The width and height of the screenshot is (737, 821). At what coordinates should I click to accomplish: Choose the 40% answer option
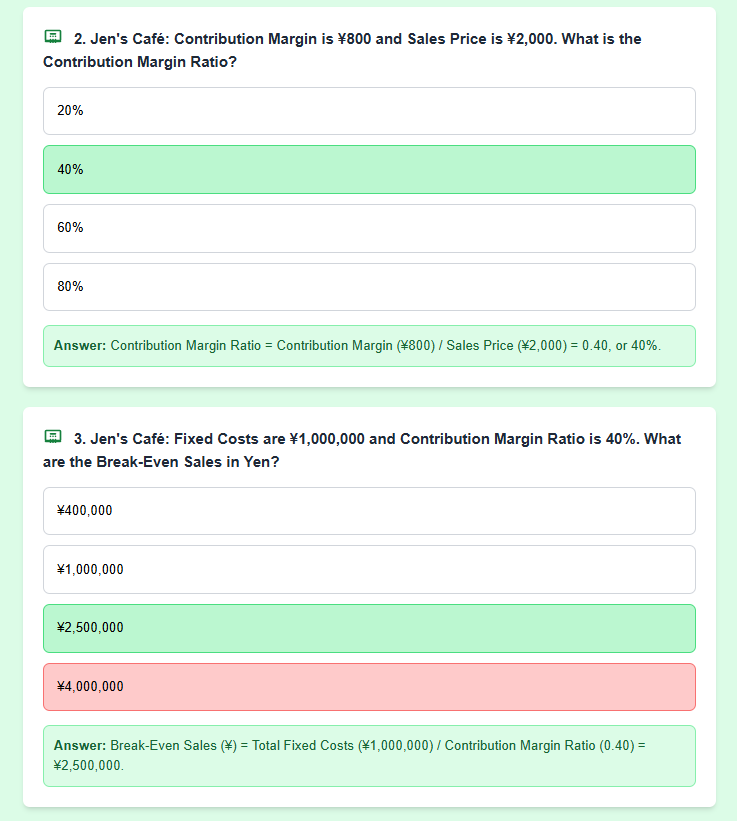point(369,170)
